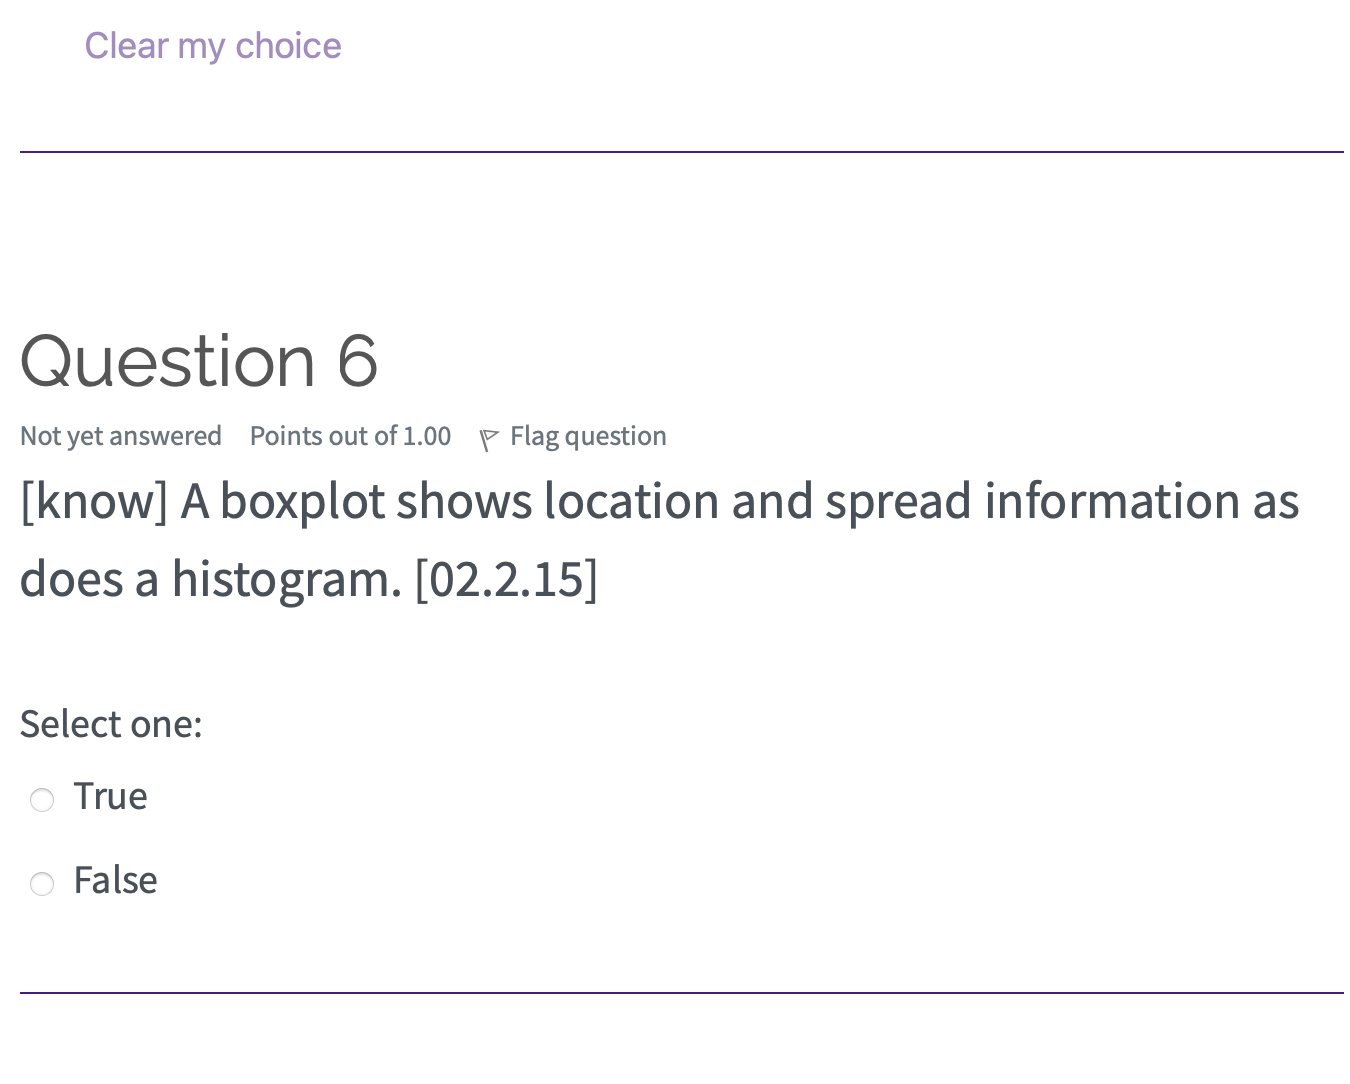Click the False answer label text
1350x1084 pixels.
pos(115,880)
